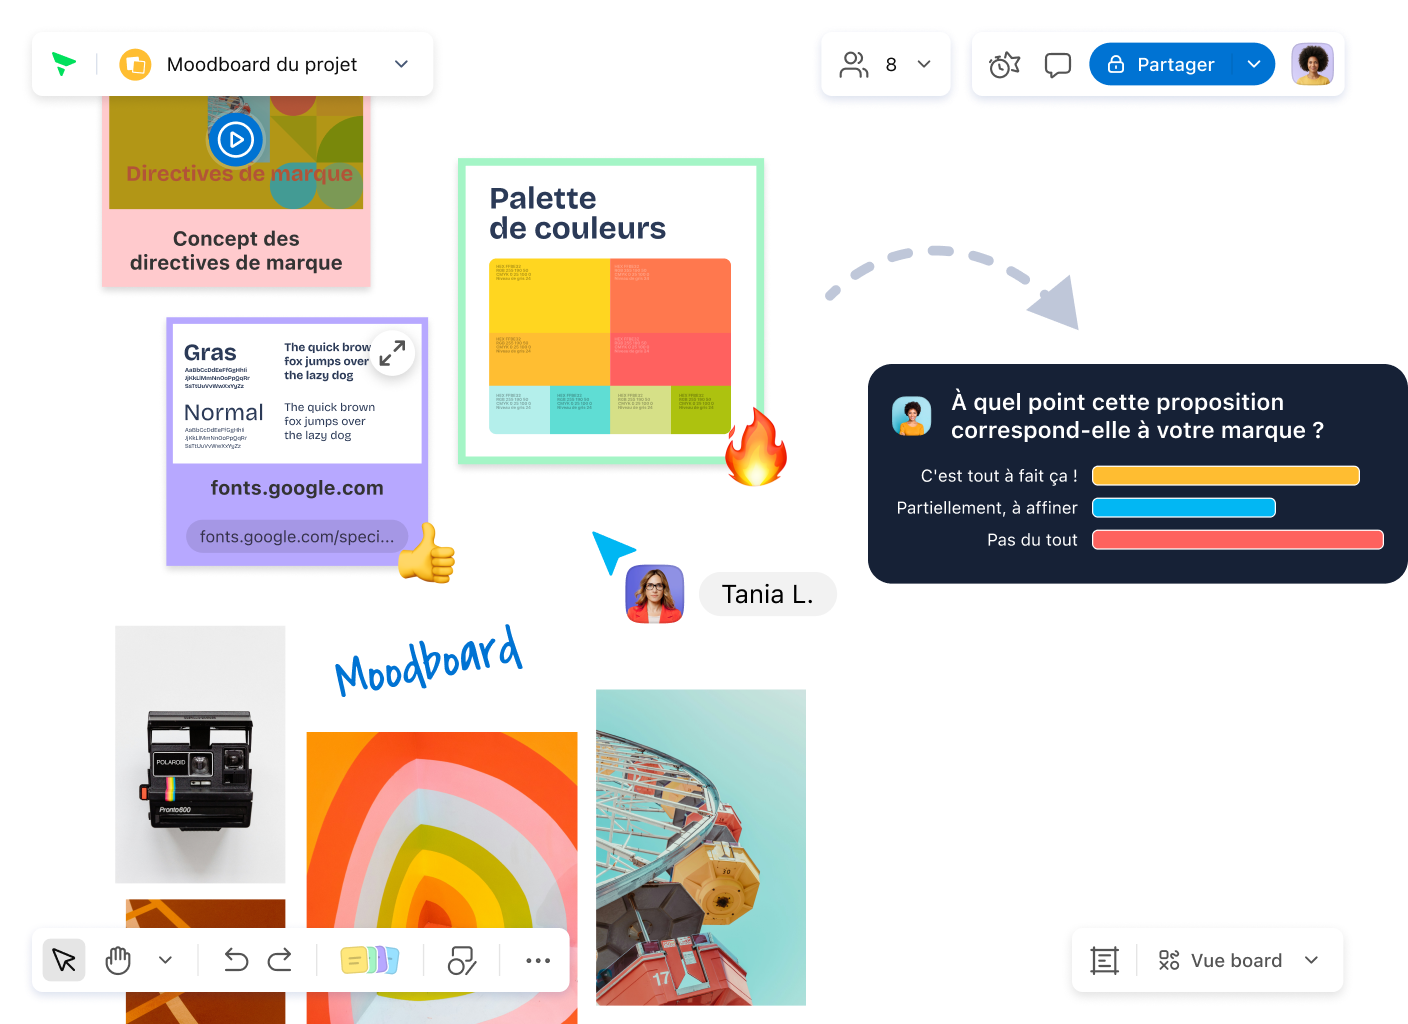
Task: Click the Moodboard du projet title
Action: [262, 64]
